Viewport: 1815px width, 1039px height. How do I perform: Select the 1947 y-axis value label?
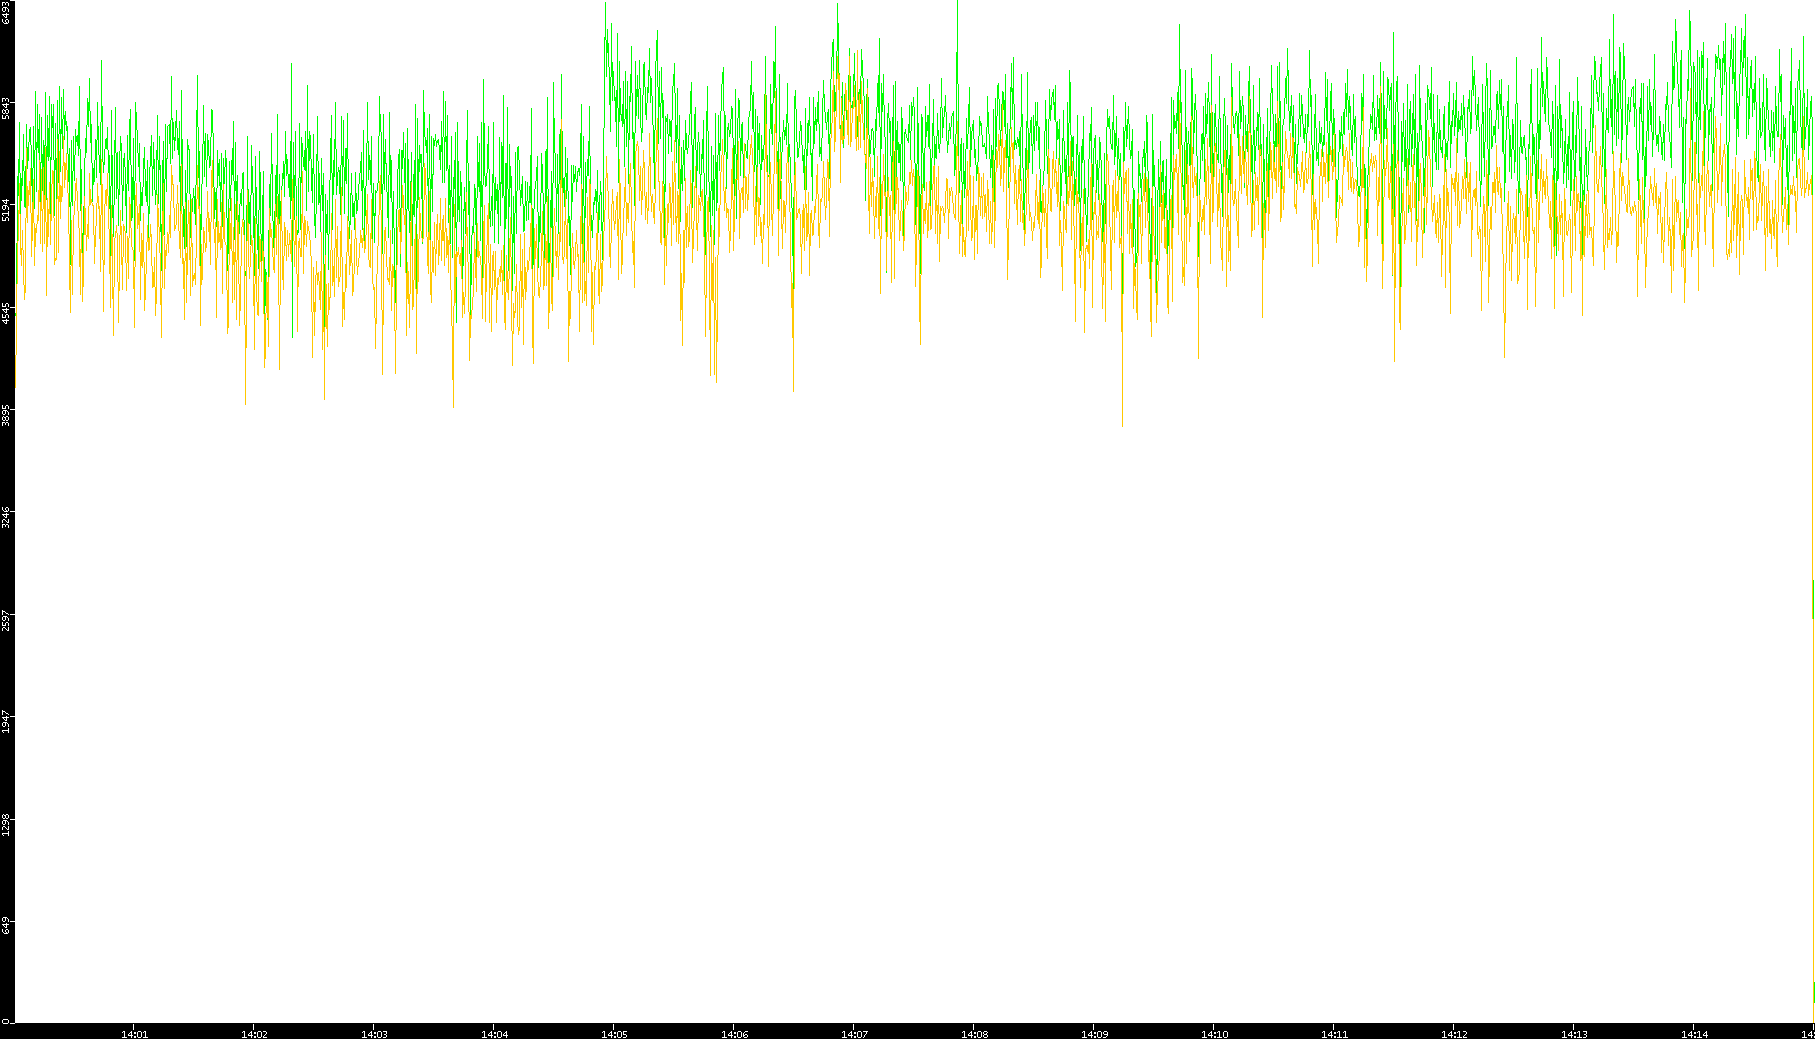tap(6, 722)
